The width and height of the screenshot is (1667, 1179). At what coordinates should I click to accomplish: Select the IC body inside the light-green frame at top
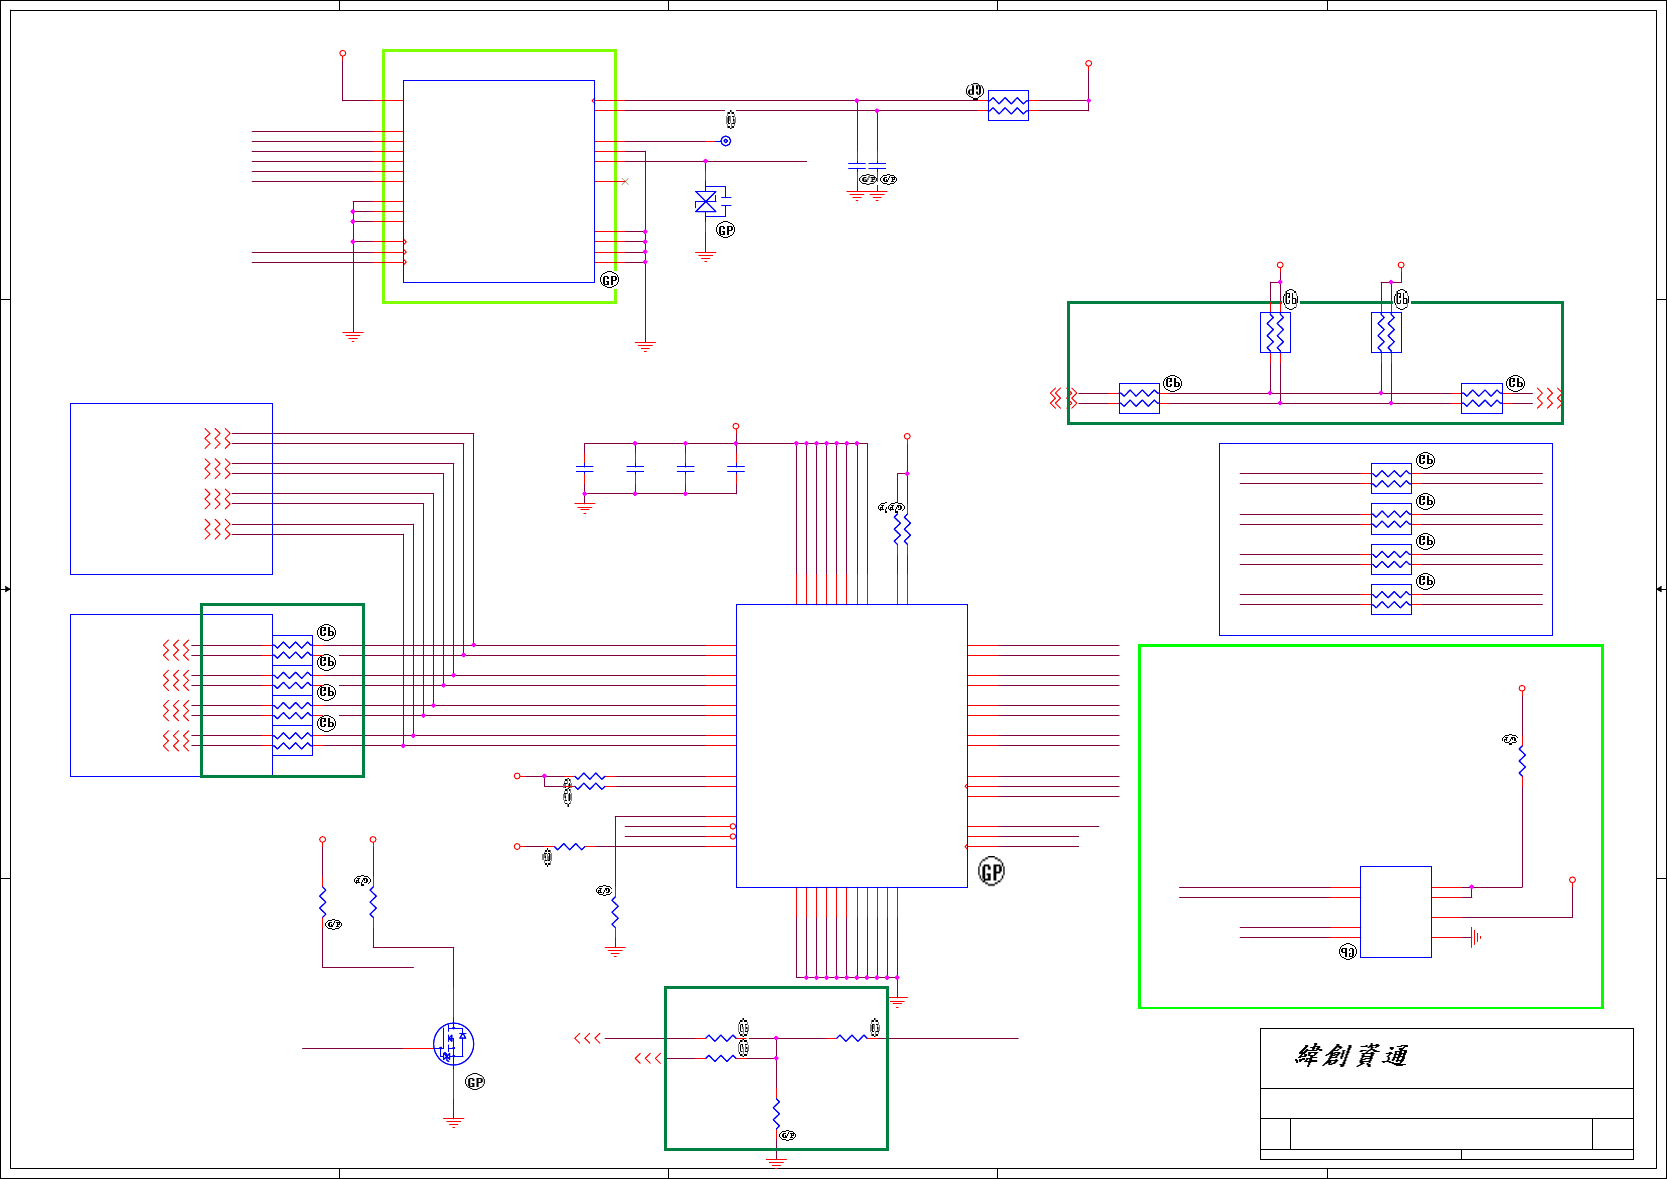[499, 182]
